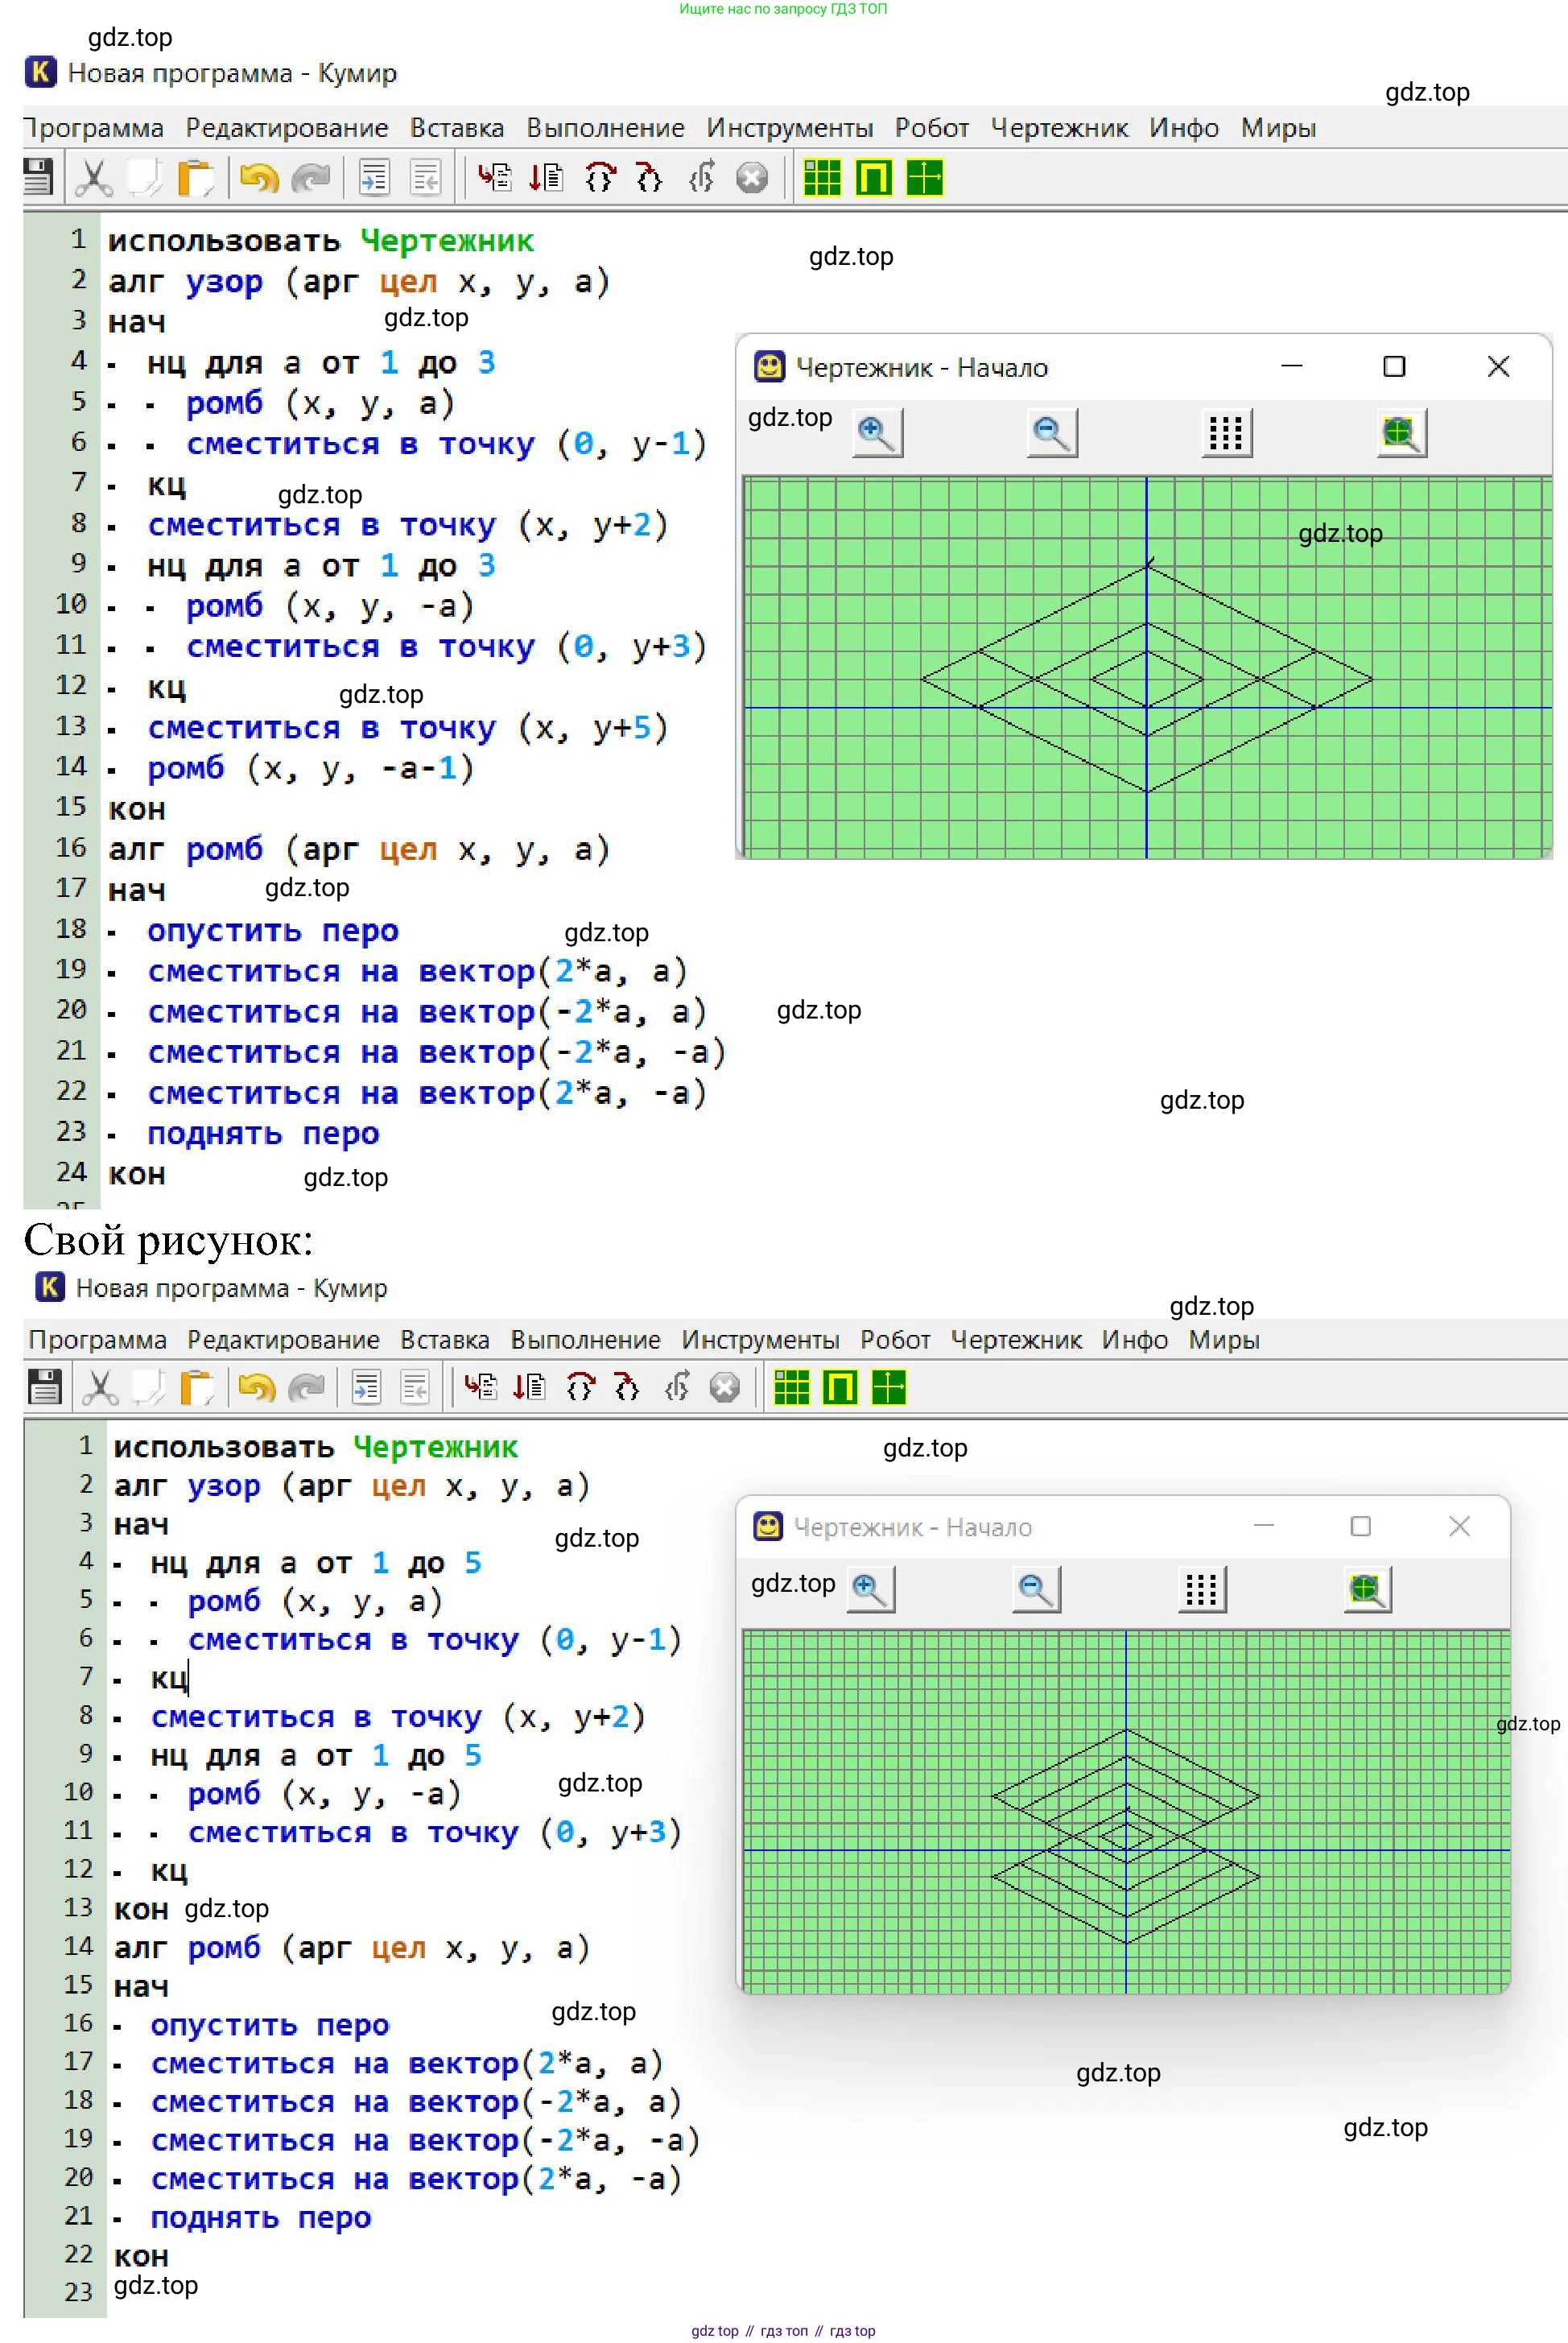Toggle grid dots button in lower Чертежник window
Screen dimensions: 1568x2343
(1201, 1589)
